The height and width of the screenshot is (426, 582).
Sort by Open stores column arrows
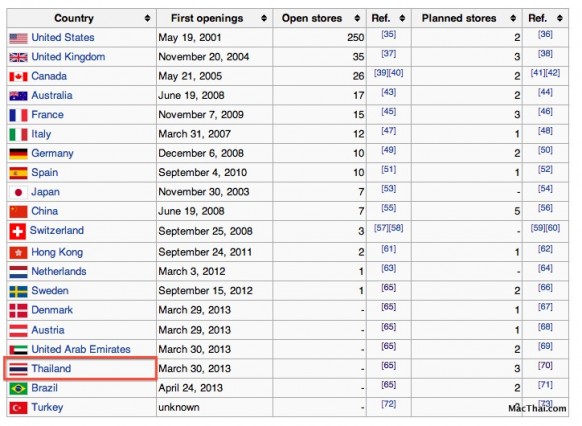[357, 18]
